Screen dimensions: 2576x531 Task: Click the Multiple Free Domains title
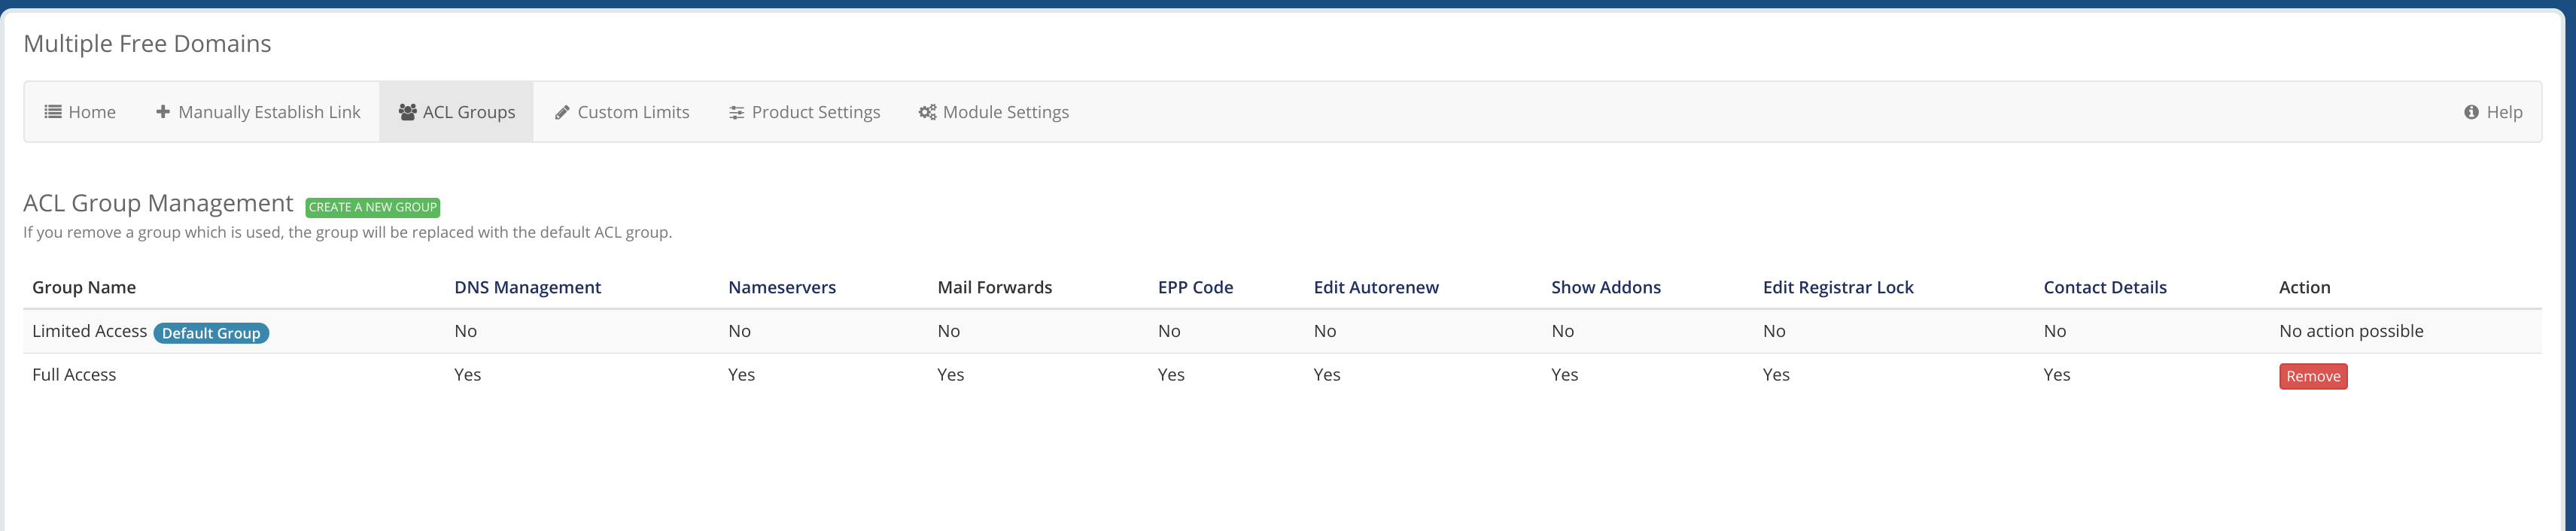click(147, 44)
